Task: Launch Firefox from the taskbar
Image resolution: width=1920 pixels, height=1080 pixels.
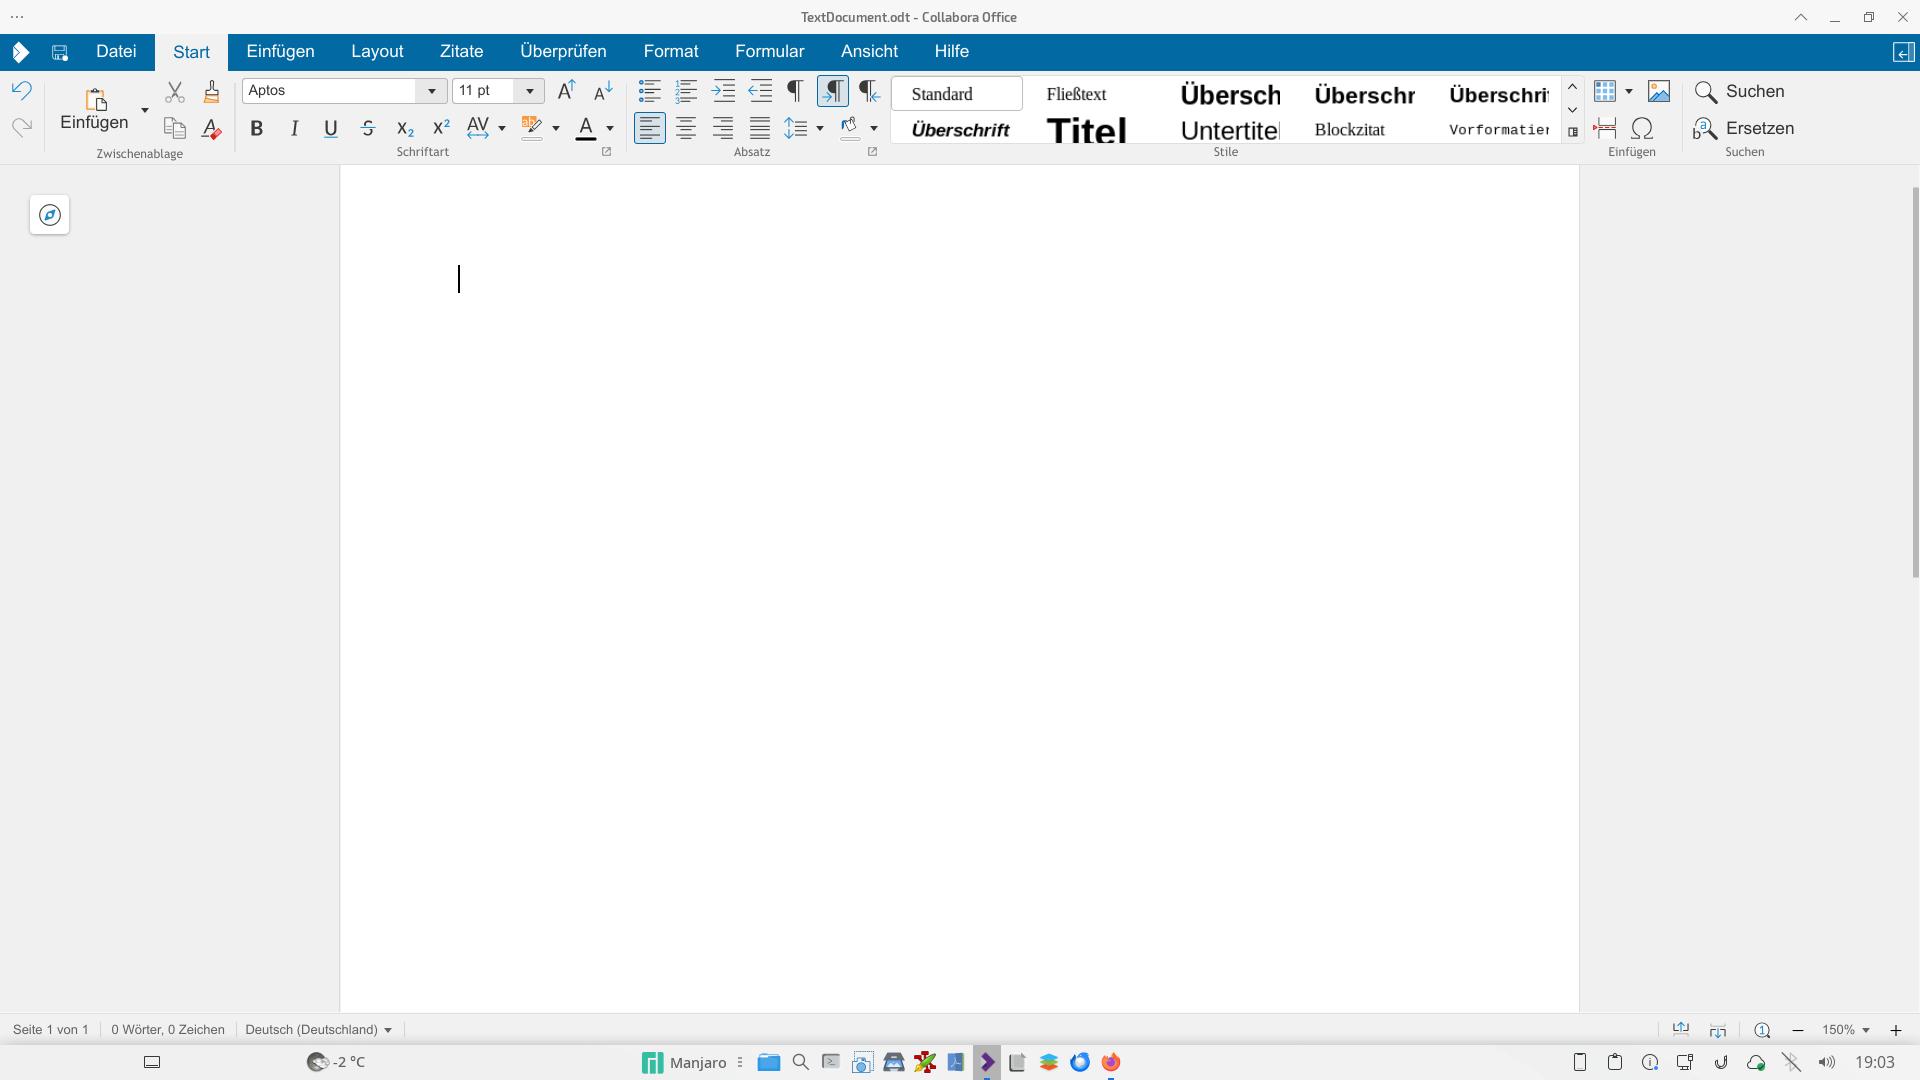Action: [1111, 1062]
